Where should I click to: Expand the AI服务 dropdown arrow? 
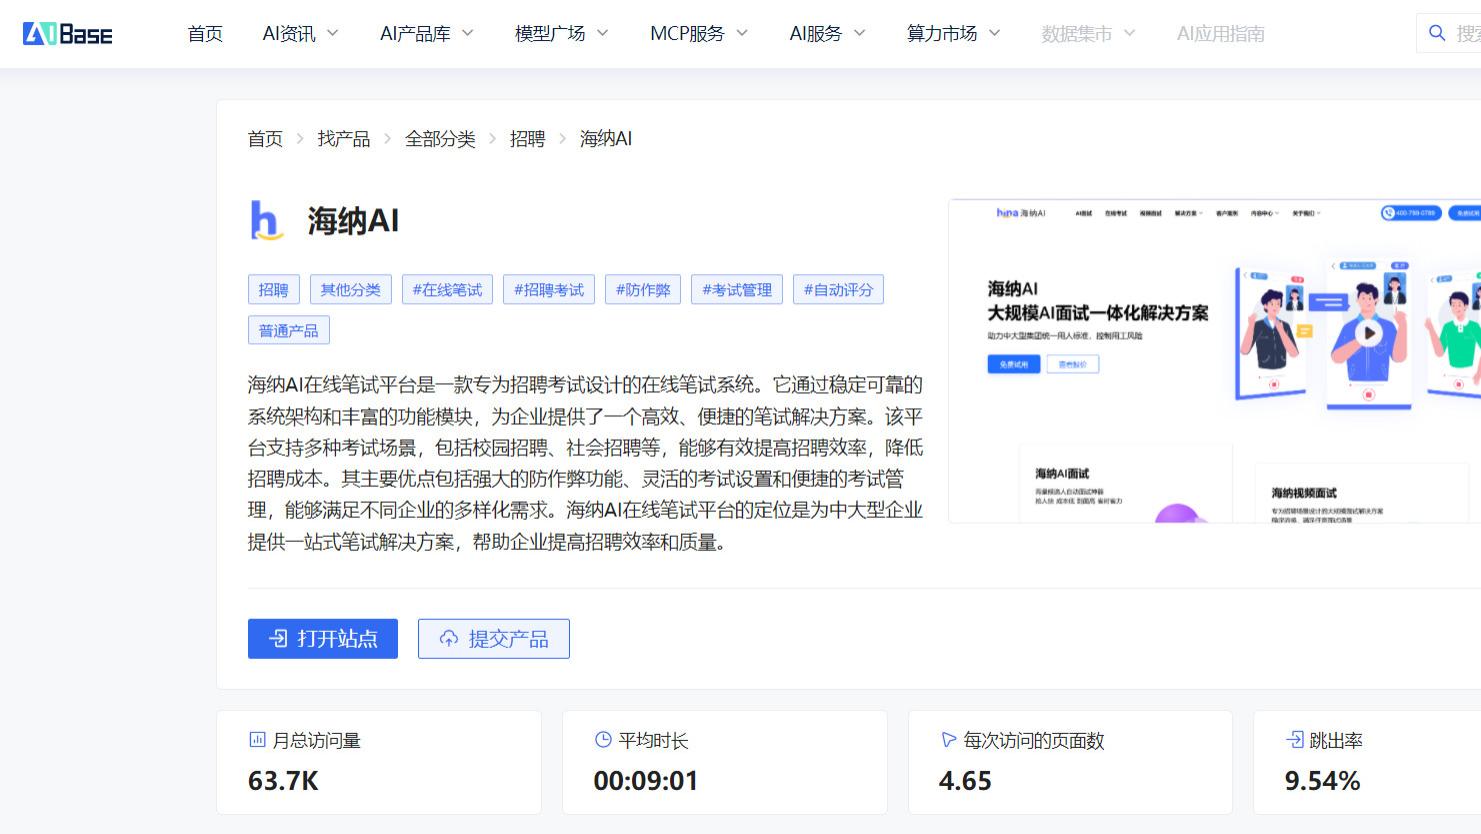tap(860, 33)
